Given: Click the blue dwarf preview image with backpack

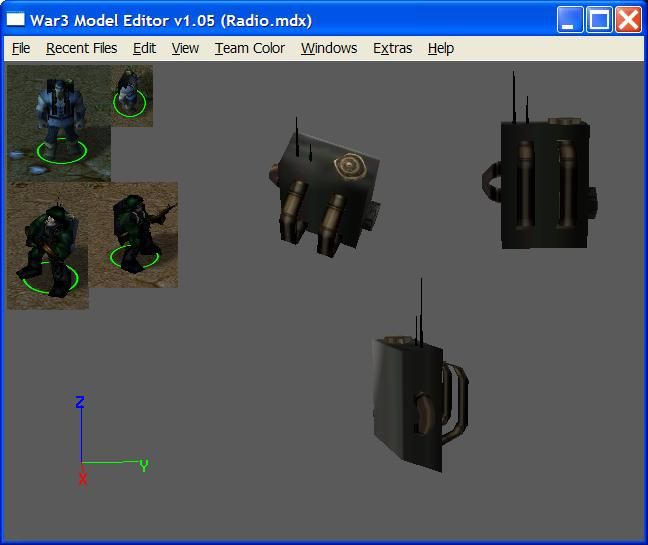Looking at the screenshot, I should pos(59,123).
